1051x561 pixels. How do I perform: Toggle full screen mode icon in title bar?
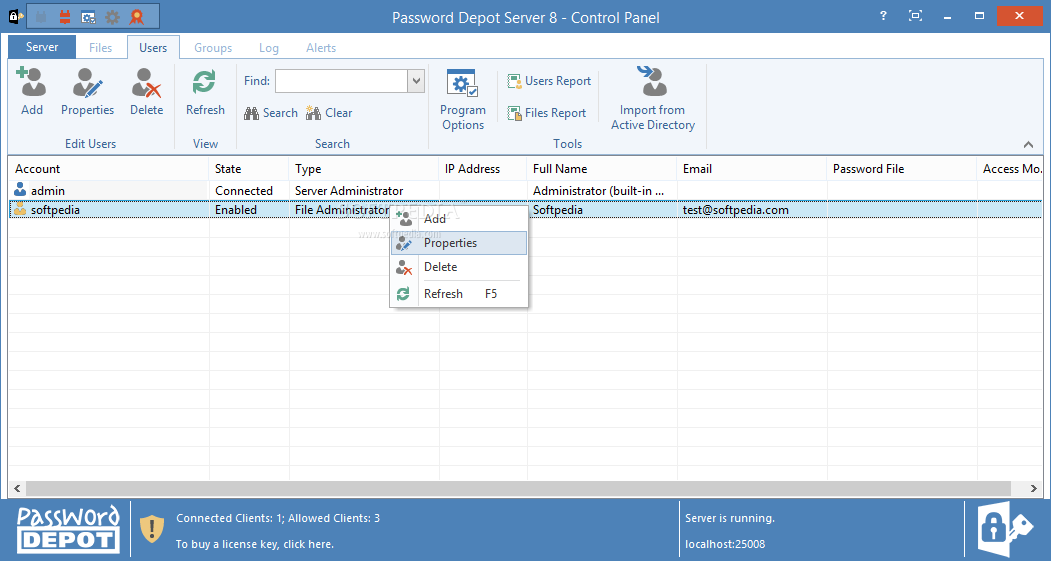point(915,15)
